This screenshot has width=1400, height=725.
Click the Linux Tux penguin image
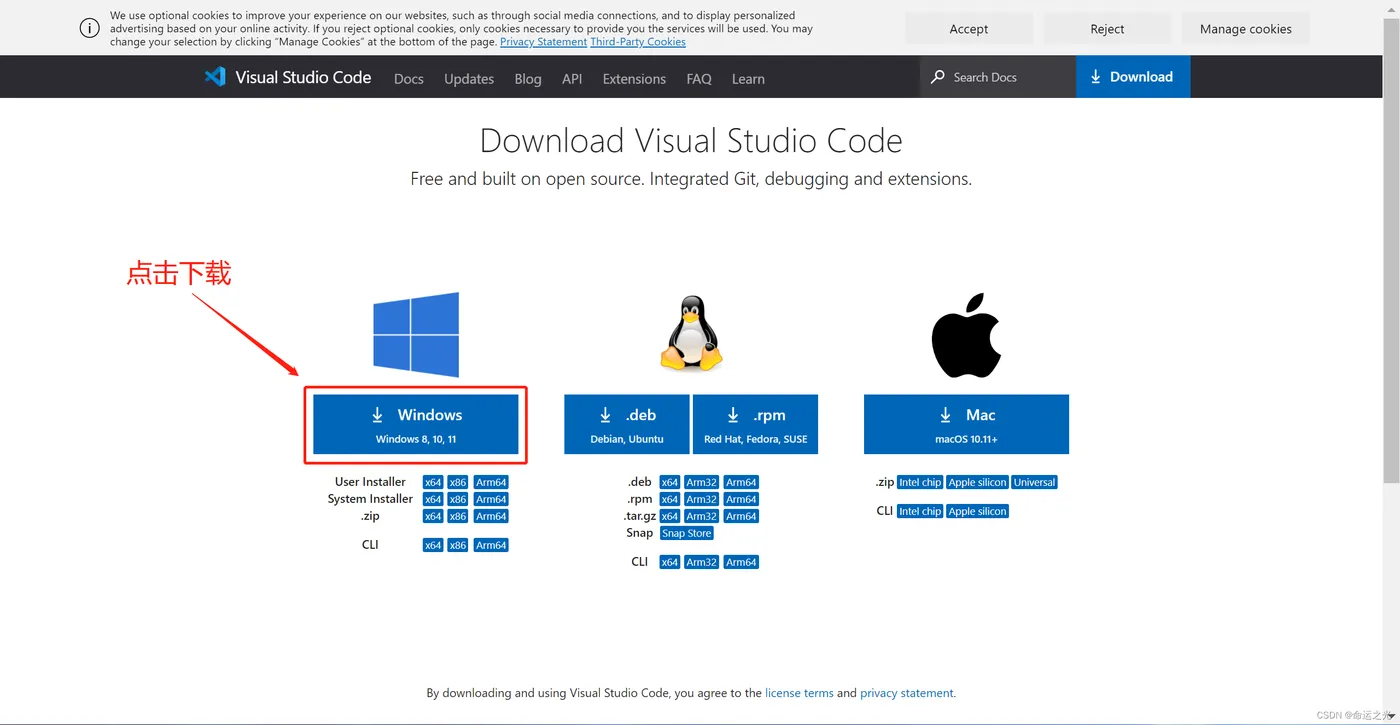[691, 334]
